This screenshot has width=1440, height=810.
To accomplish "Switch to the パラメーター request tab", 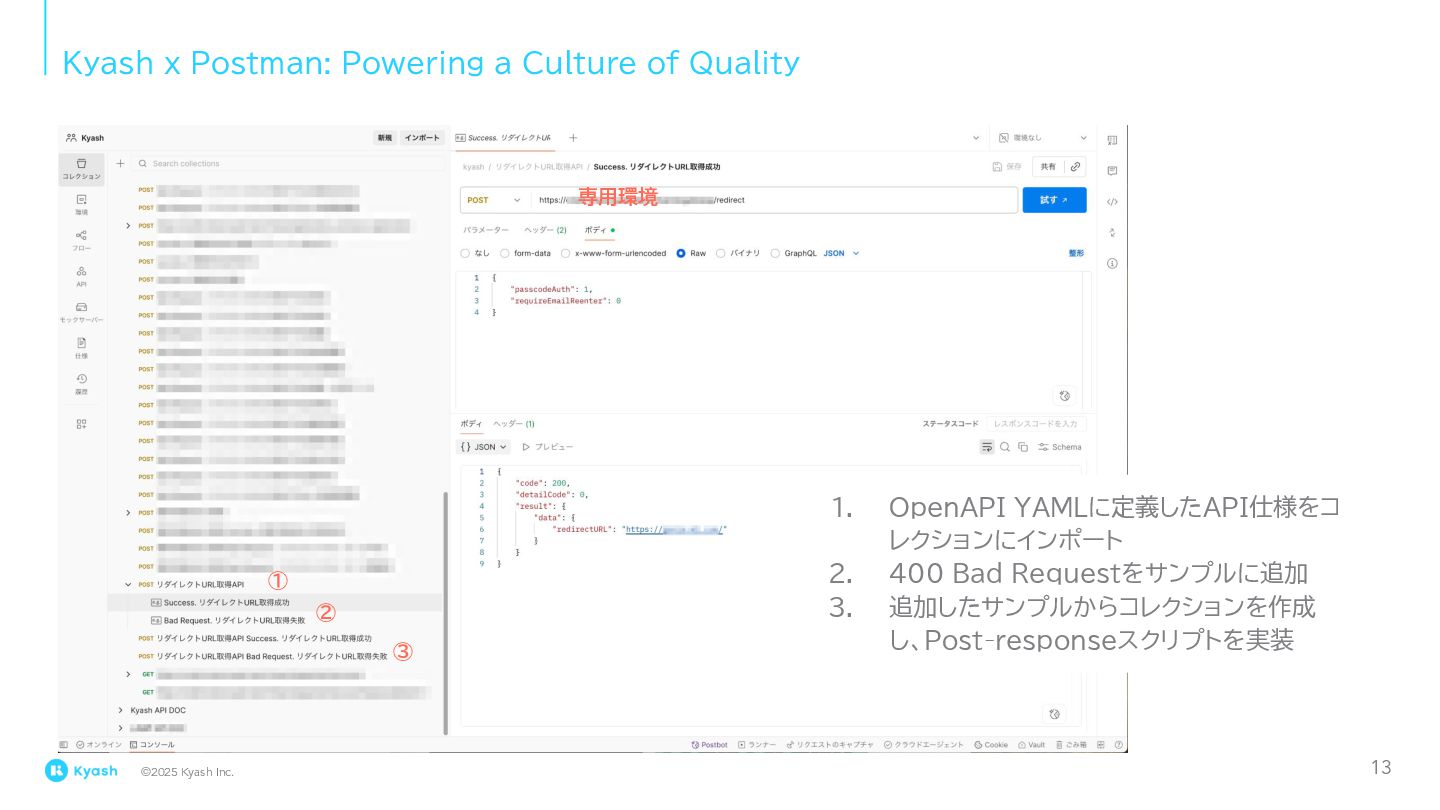I will 485,230.
